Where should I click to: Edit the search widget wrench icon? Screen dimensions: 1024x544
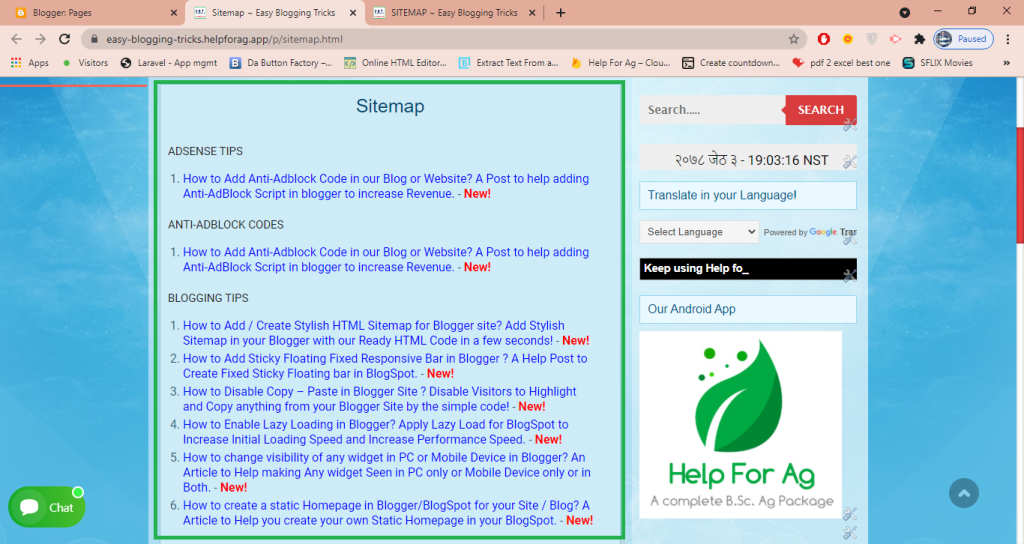click(850, 124)
